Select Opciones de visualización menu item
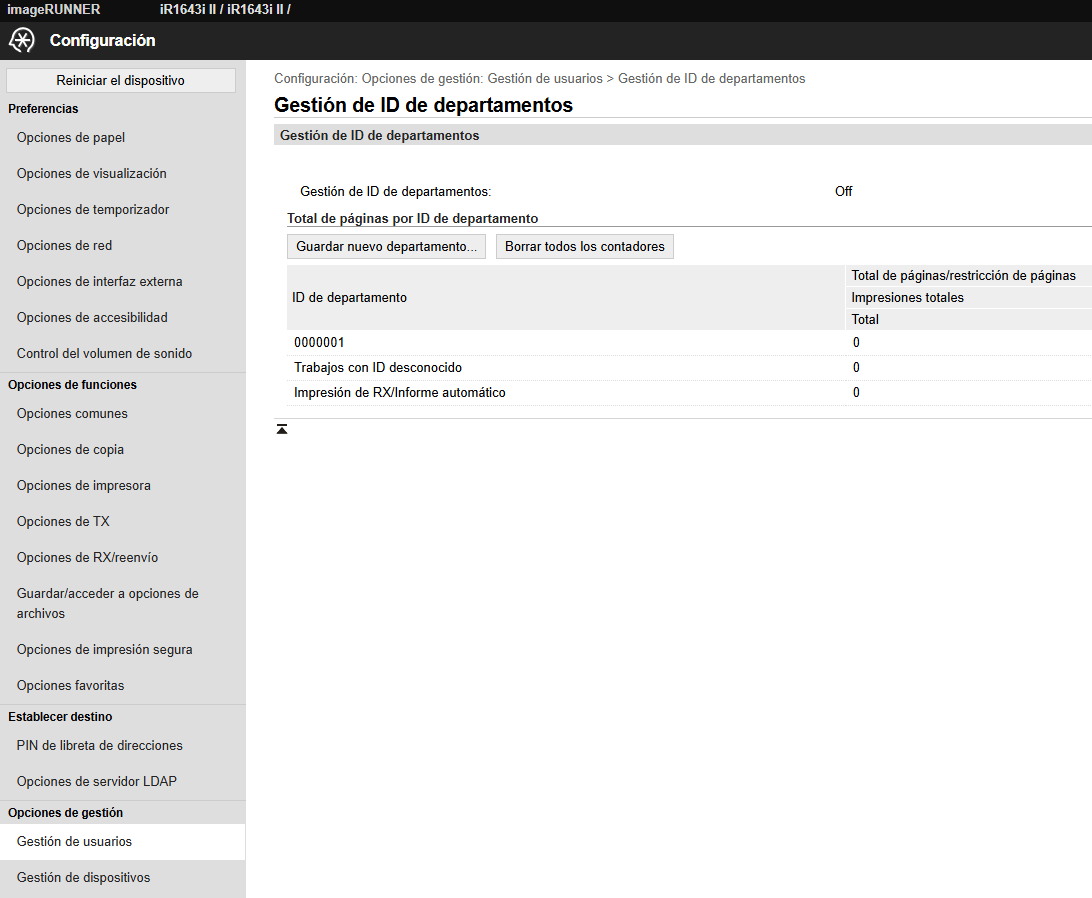 (92, 173)
